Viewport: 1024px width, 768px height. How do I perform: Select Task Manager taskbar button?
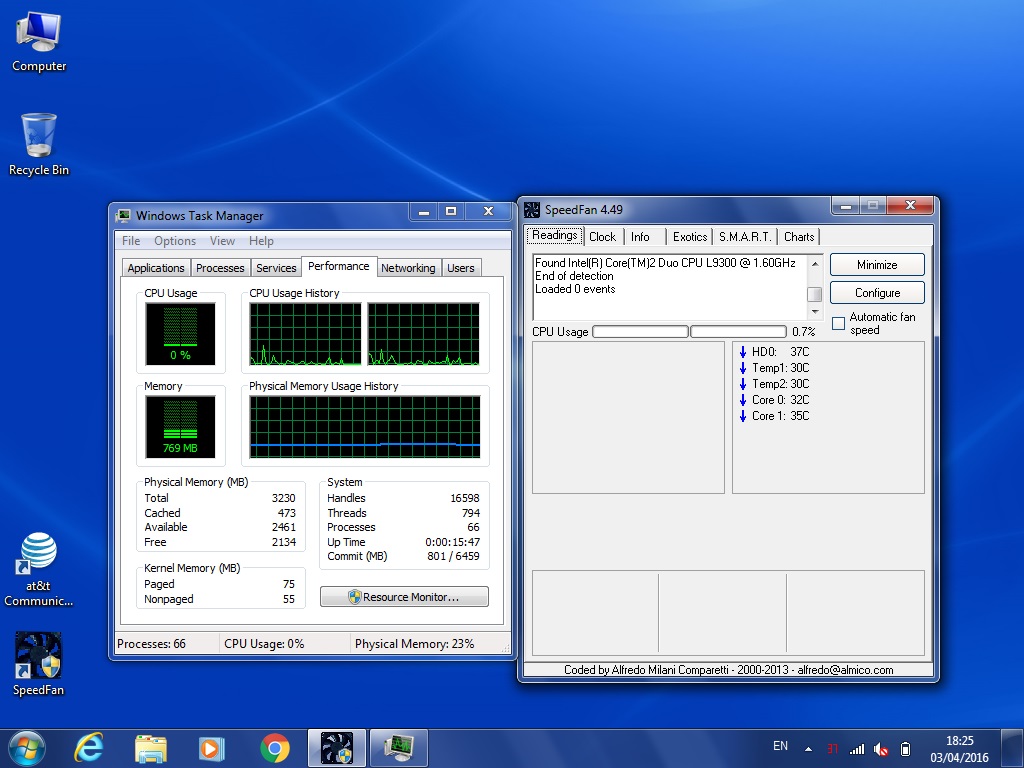point(399,748)
